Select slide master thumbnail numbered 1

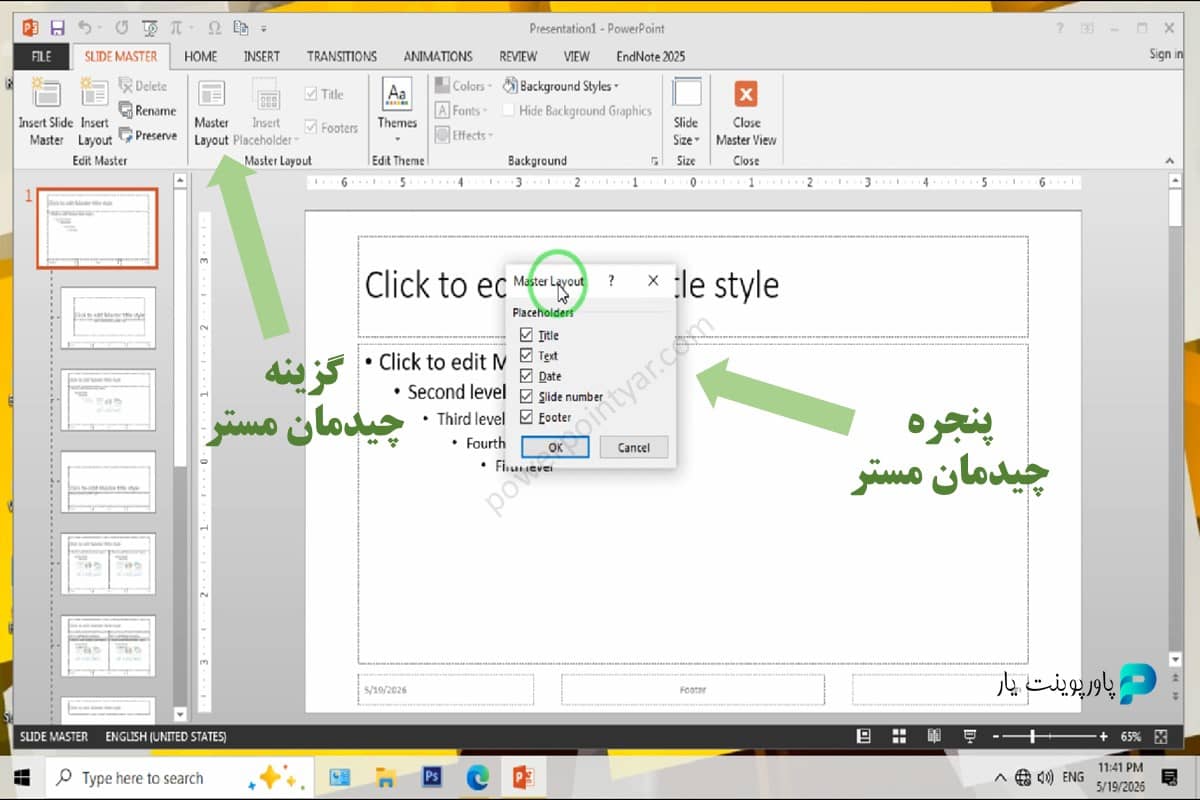tap(97, 229)
